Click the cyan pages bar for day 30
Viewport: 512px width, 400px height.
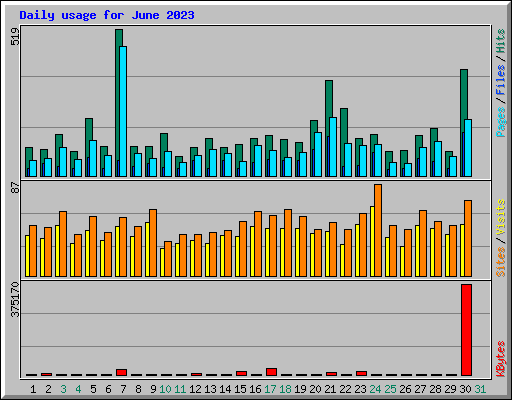click(x=468, y=148)
